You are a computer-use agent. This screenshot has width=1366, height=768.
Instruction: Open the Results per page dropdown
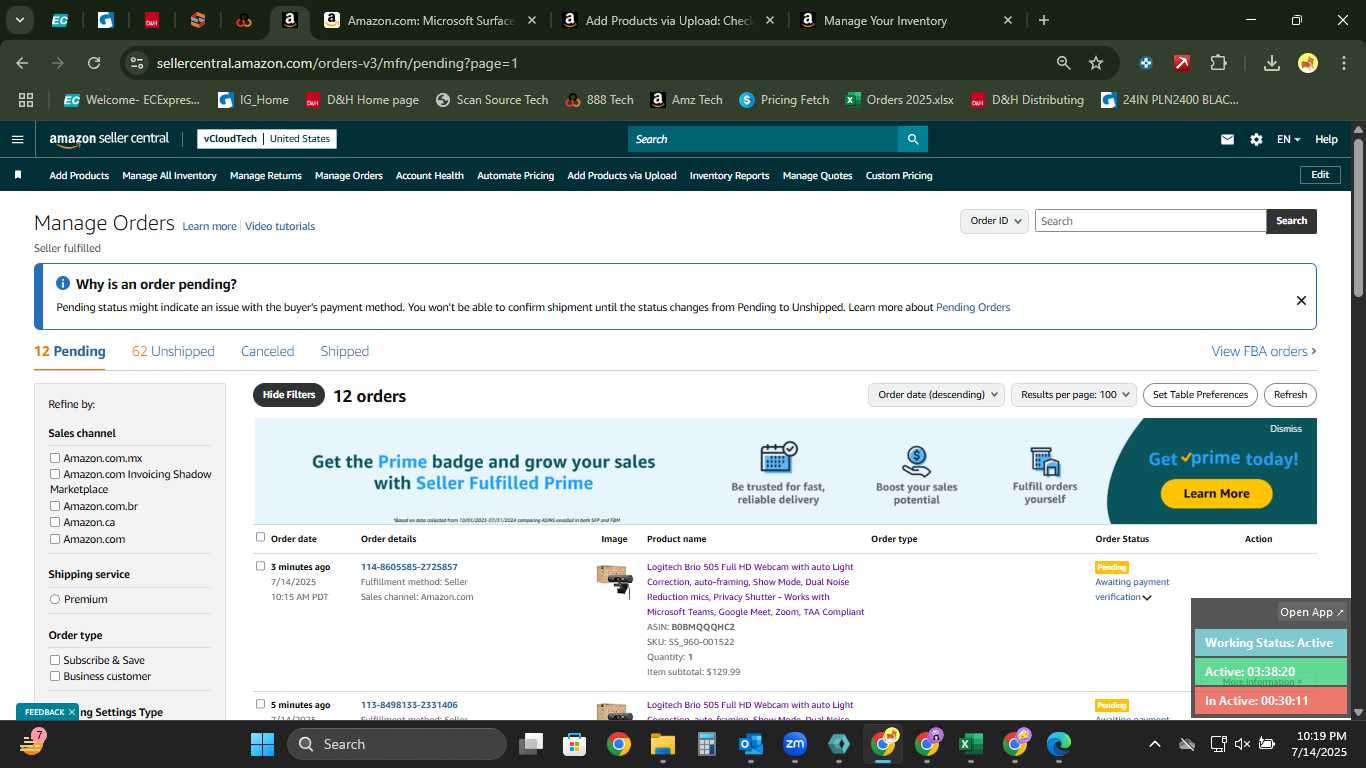click(x=1074, y=395)
